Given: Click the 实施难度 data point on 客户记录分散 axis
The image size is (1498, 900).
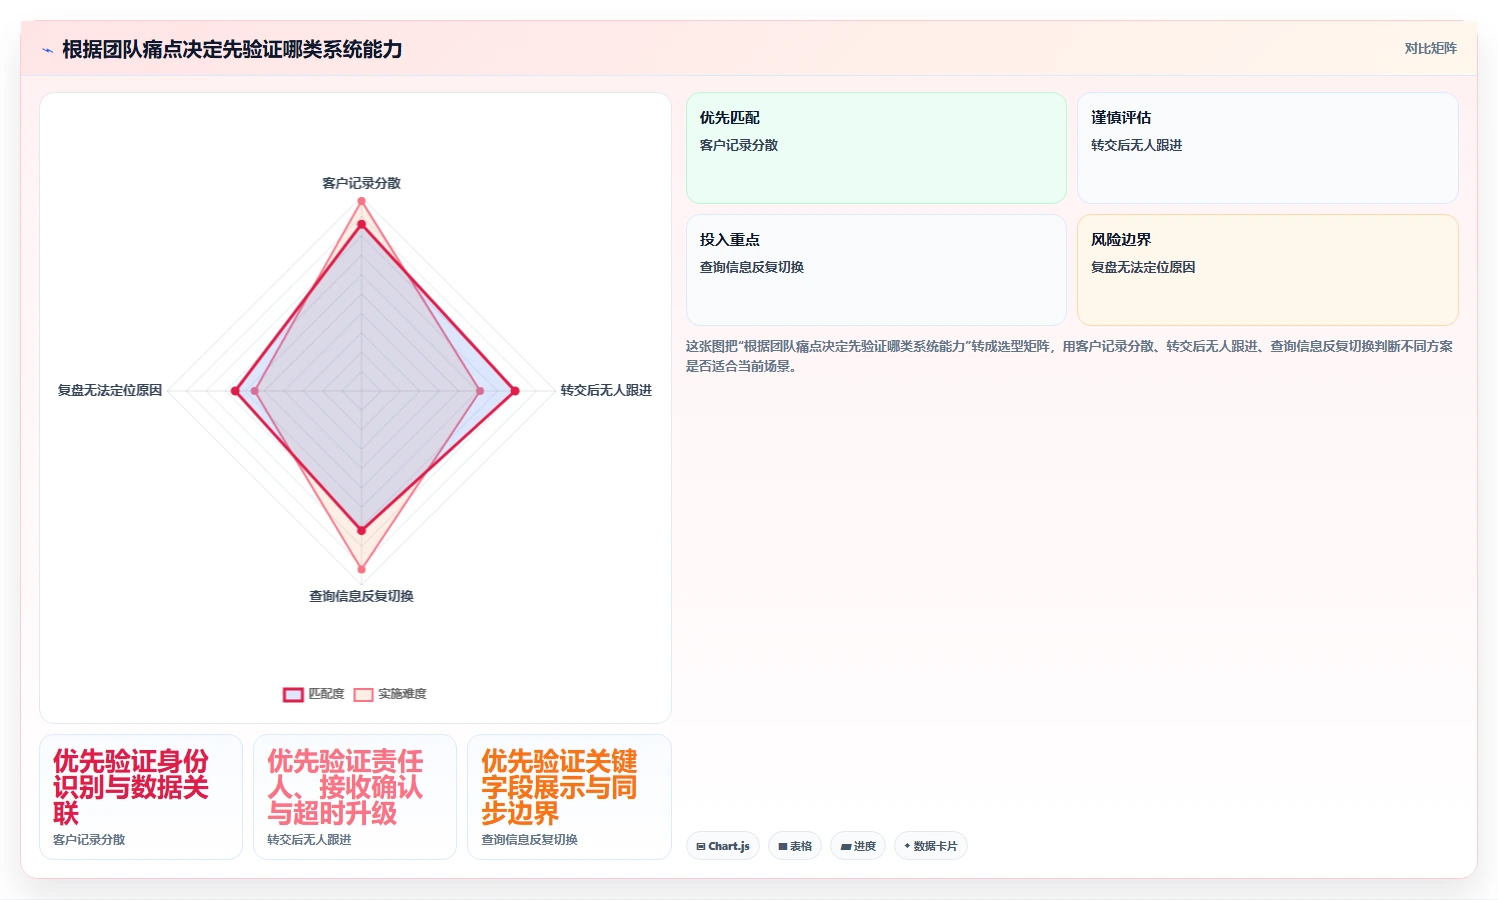Looking at the screenshot, I should [362, 201].
